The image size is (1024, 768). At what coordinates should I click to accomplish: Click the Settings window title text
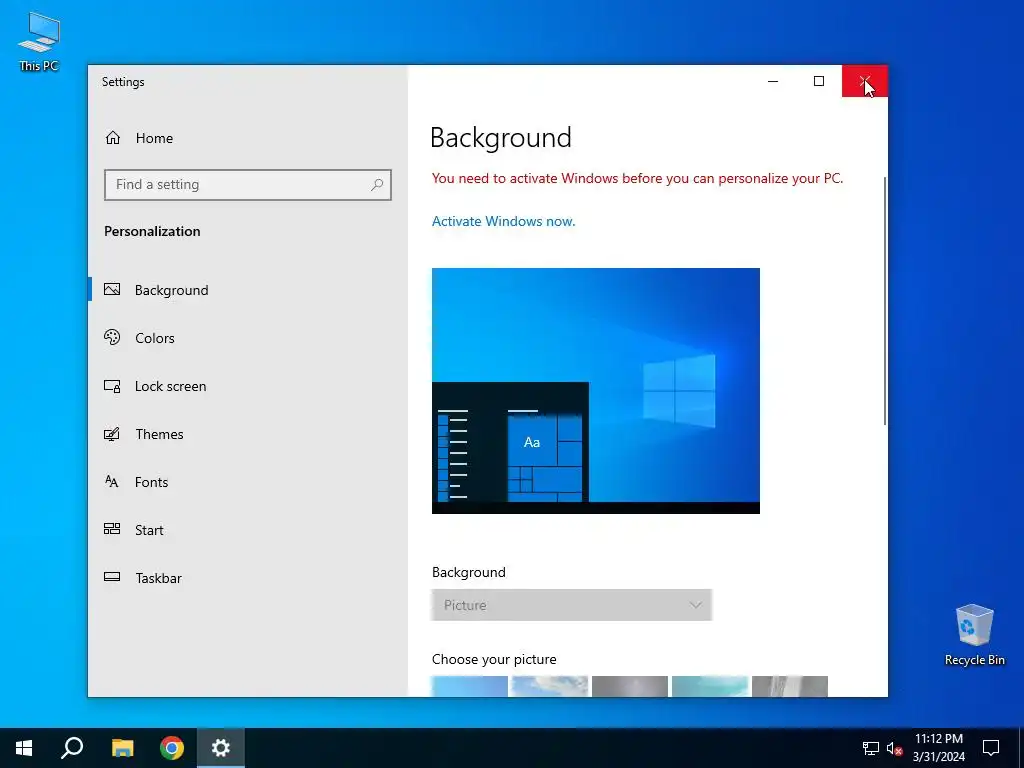click(x=123, y=82)
